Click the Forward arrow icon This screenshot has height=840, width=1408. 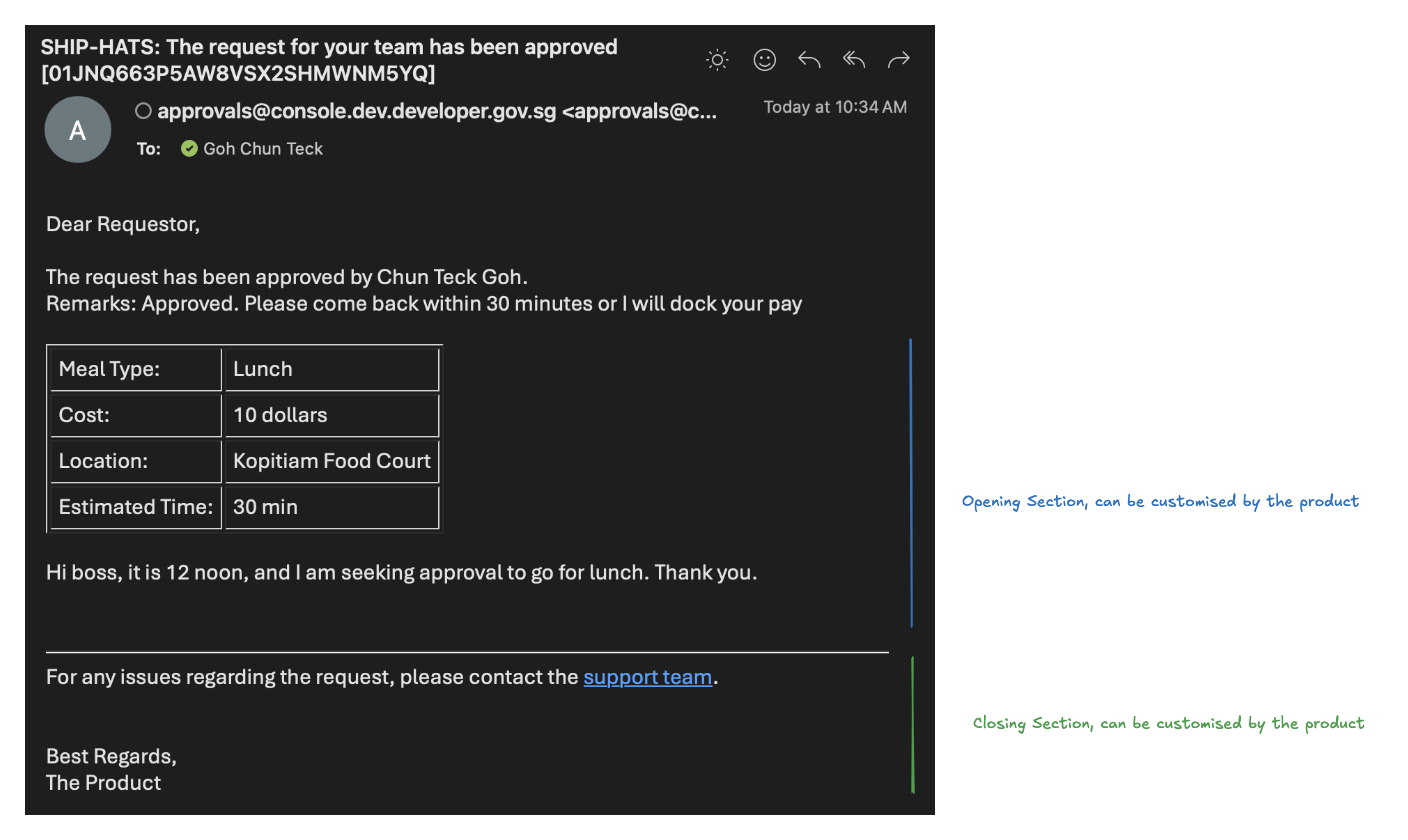point(899,60)
